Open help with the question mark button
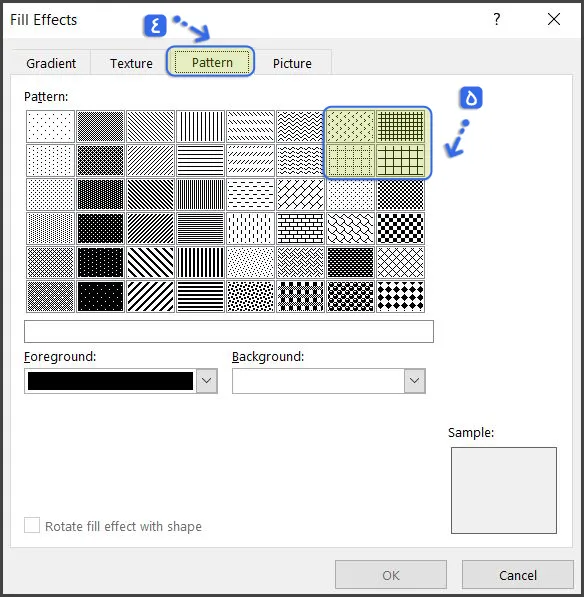This screenshot has width=584, height=597. click(497, 19)
